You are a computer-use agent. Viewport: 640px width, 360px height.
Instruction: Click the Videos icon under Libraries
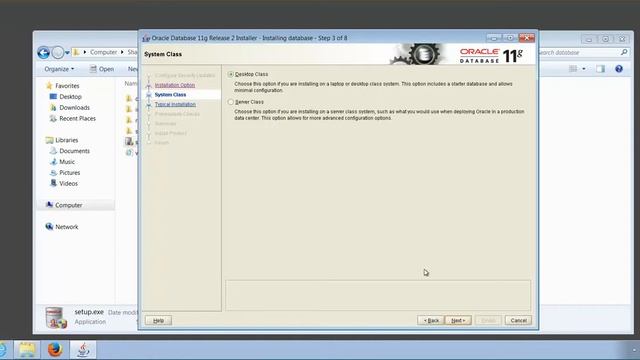click(53, 183)
